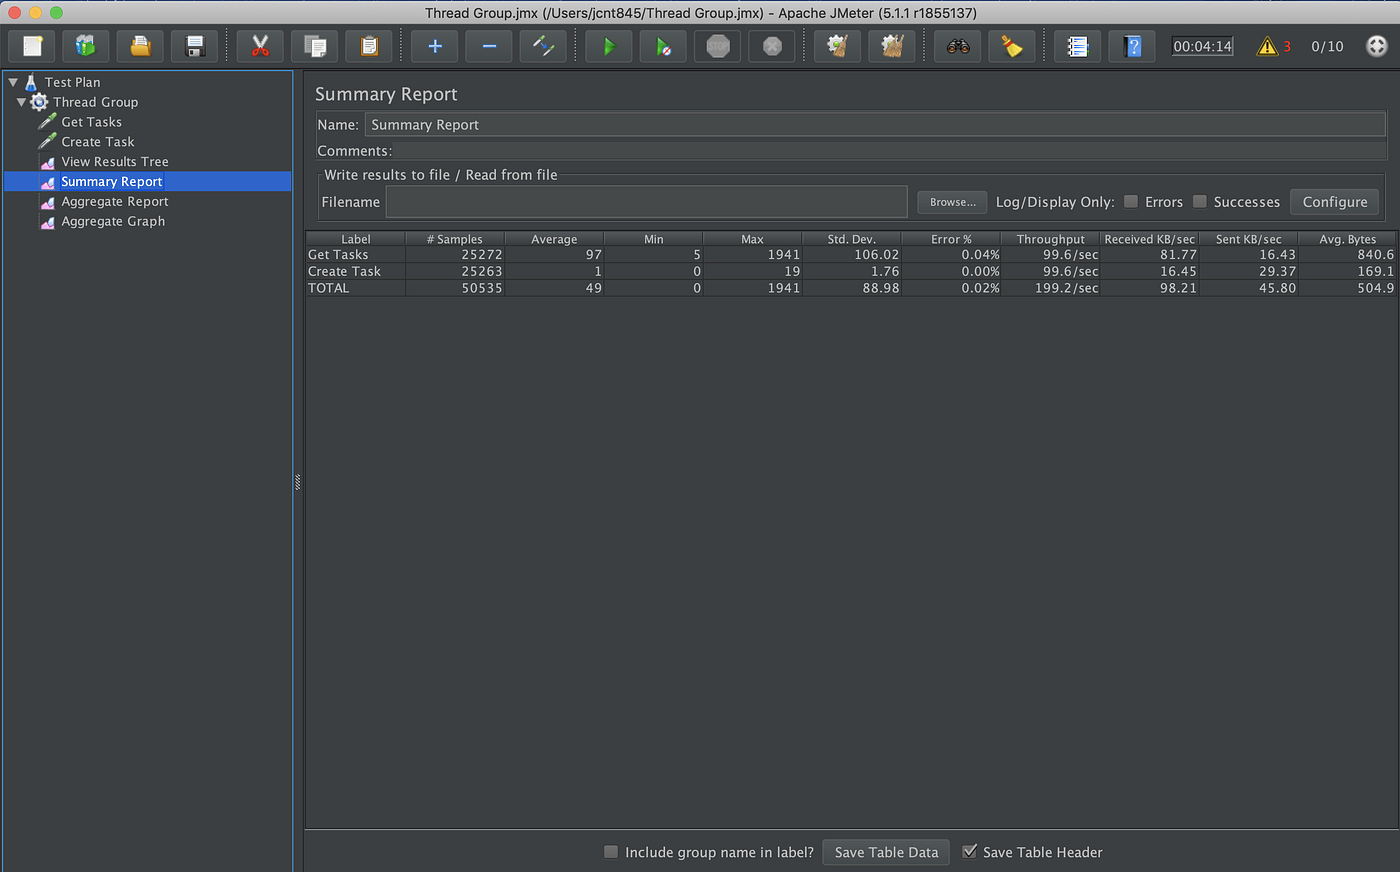Click inside the Filename input field
1400x872 pixels.
(645, 201)
